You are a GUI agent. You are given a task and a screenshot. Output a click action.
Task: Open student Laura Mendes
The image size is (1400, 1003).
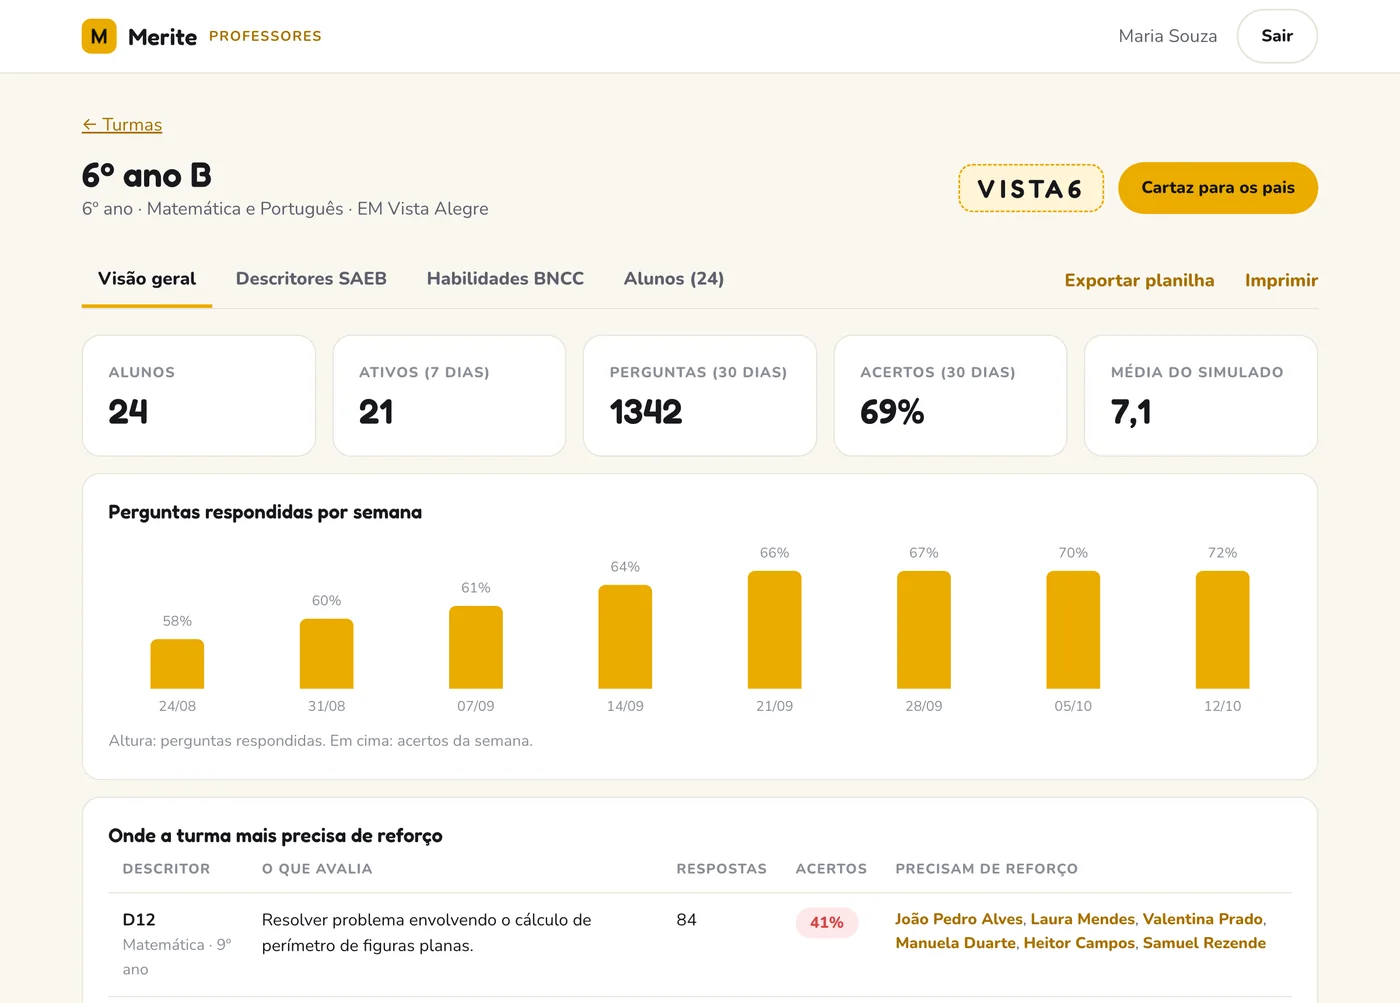click(x=1083, y=919)
